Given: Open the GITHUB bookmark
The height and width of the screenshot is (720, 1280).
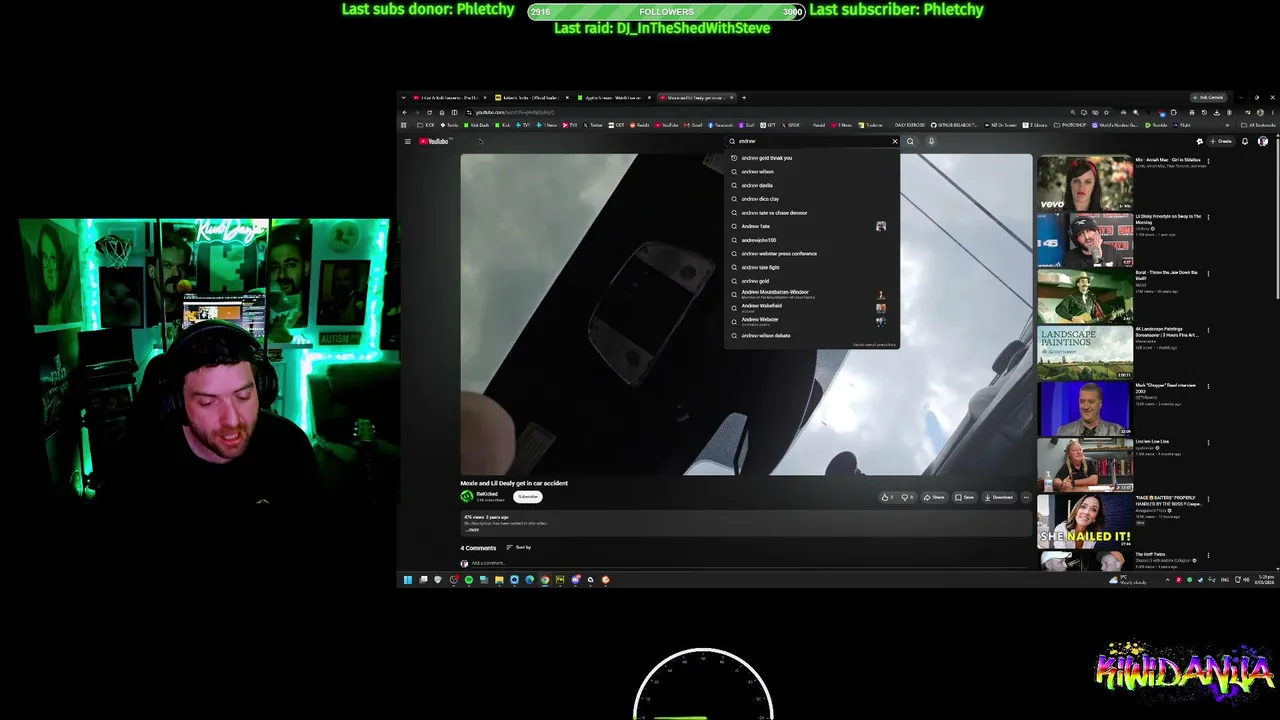Looking at the screenshot, I should click(x=953, y=125).
